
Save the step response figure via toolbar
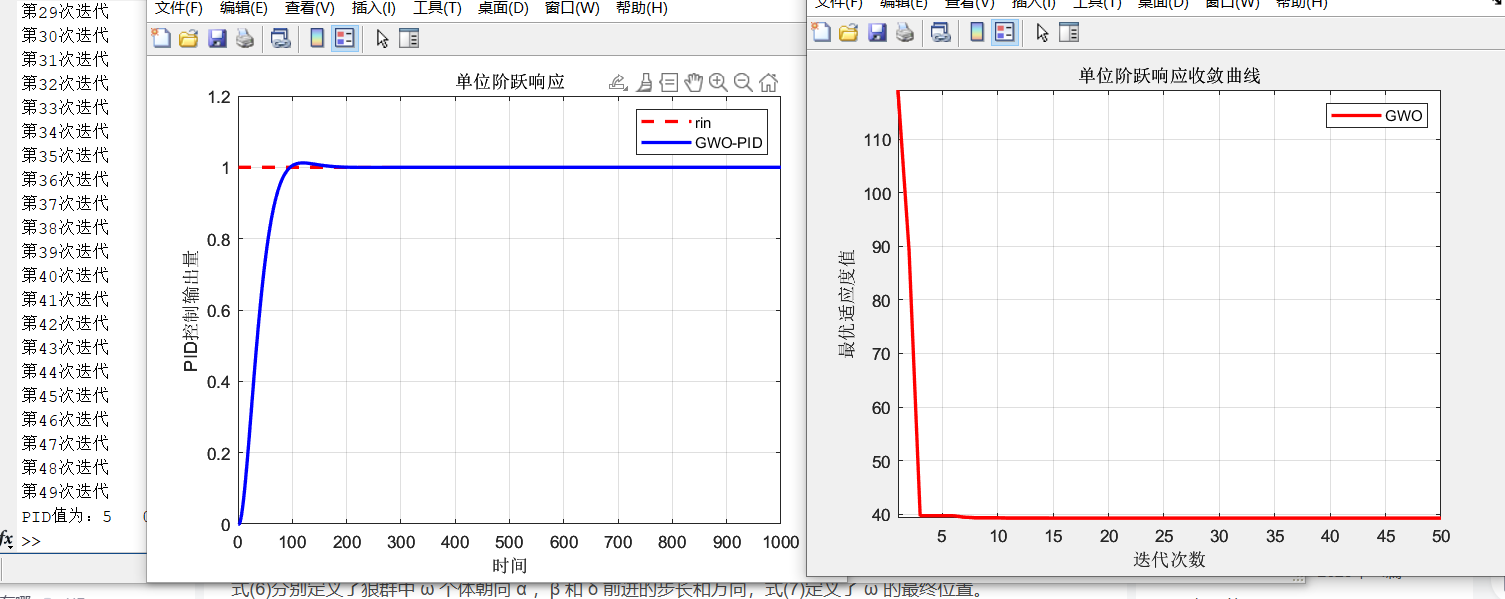point(216,39)
